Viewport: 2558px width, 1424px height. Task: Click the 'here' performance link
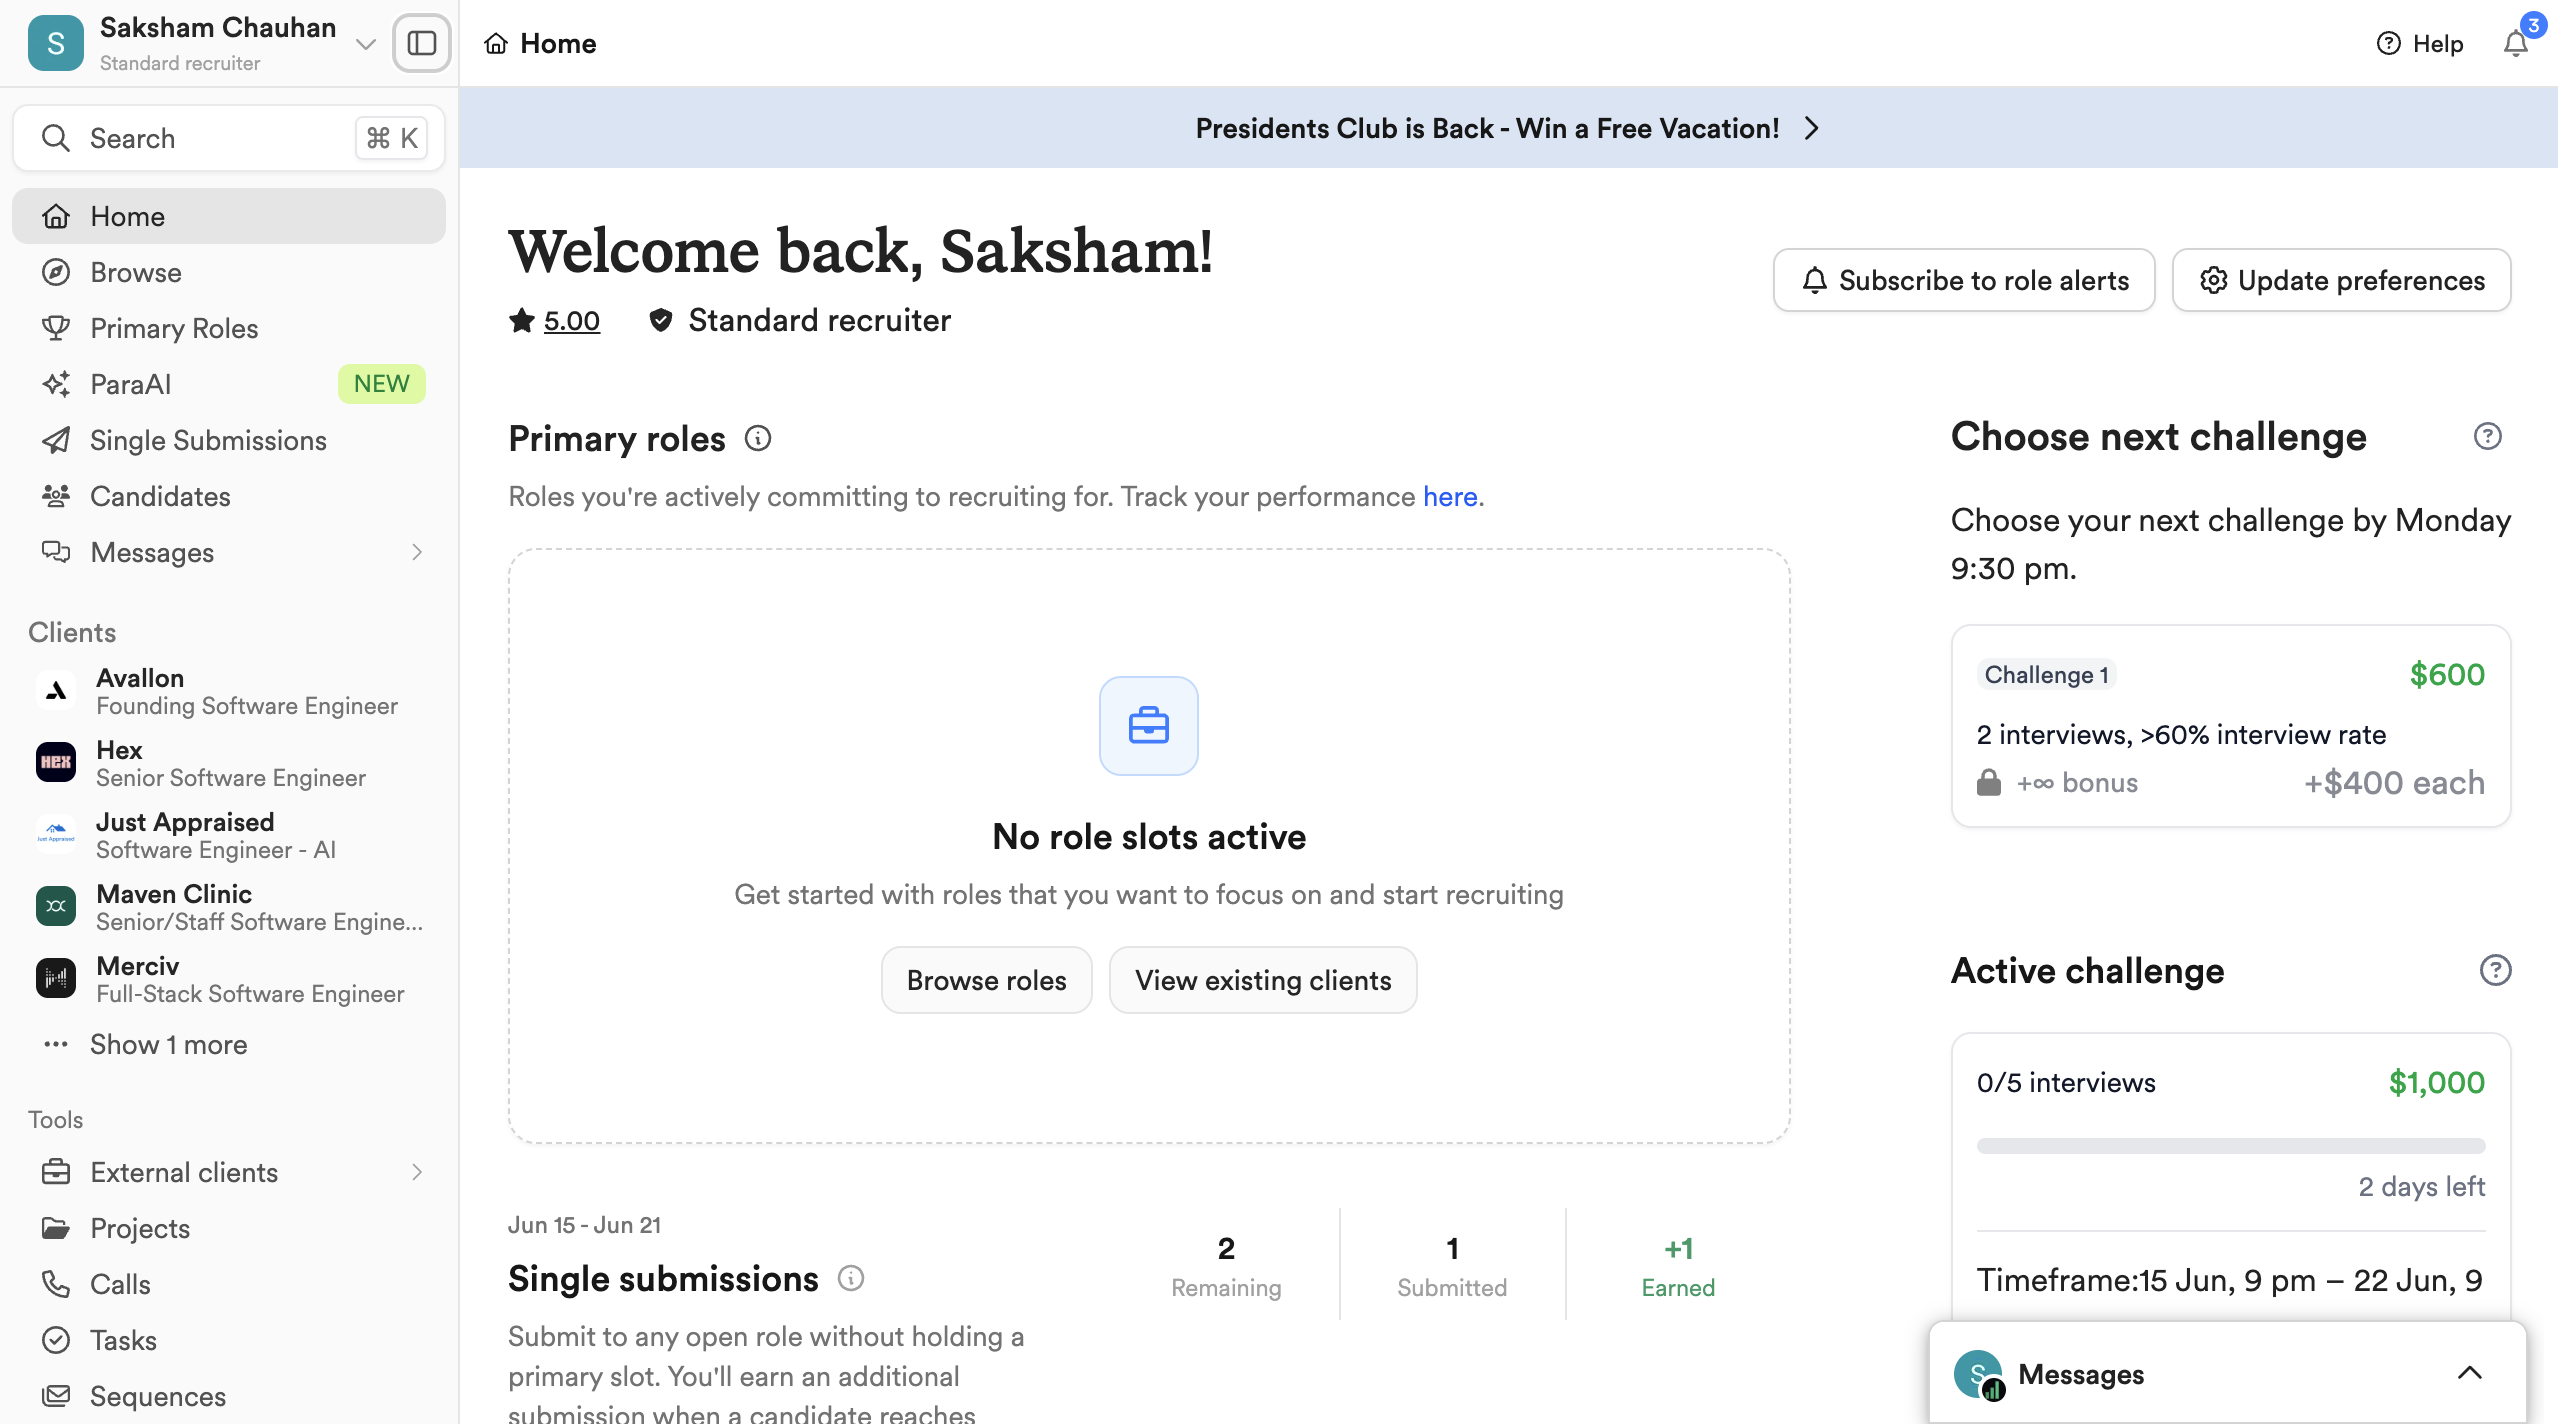point(1450,496)
